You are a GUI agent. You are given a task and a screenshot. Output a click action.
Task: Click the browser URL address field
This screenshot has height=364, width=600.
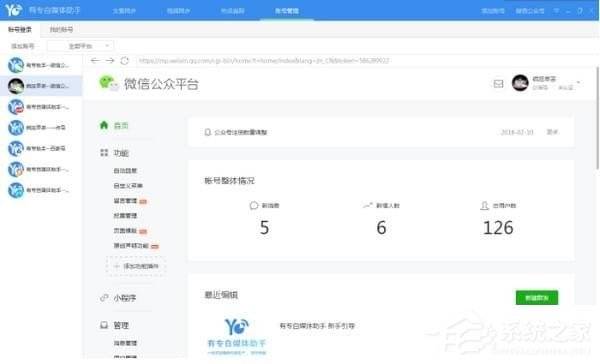(364, 60)
